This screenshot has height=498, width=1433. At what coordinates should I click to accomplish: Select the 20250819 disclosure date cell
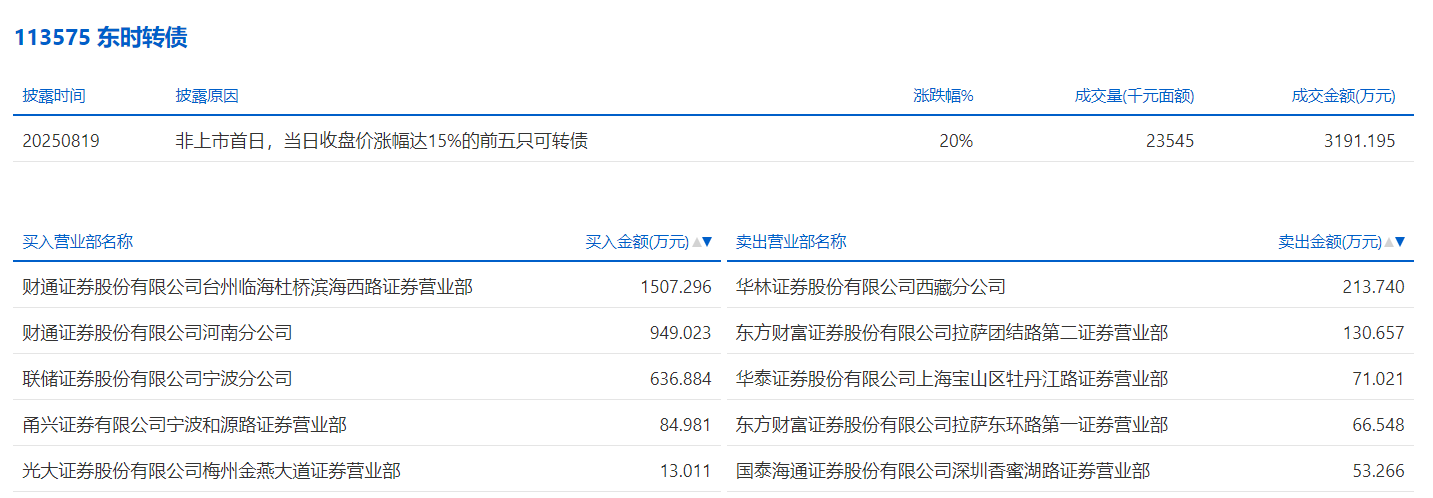click(61, 141)
